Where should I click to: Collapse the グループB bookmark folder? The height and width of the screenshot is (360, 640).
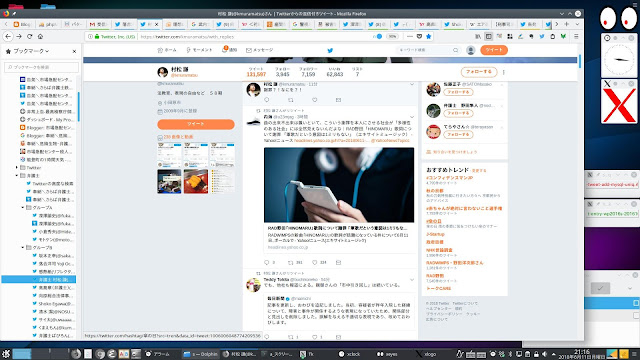click(x=23, y=247)
